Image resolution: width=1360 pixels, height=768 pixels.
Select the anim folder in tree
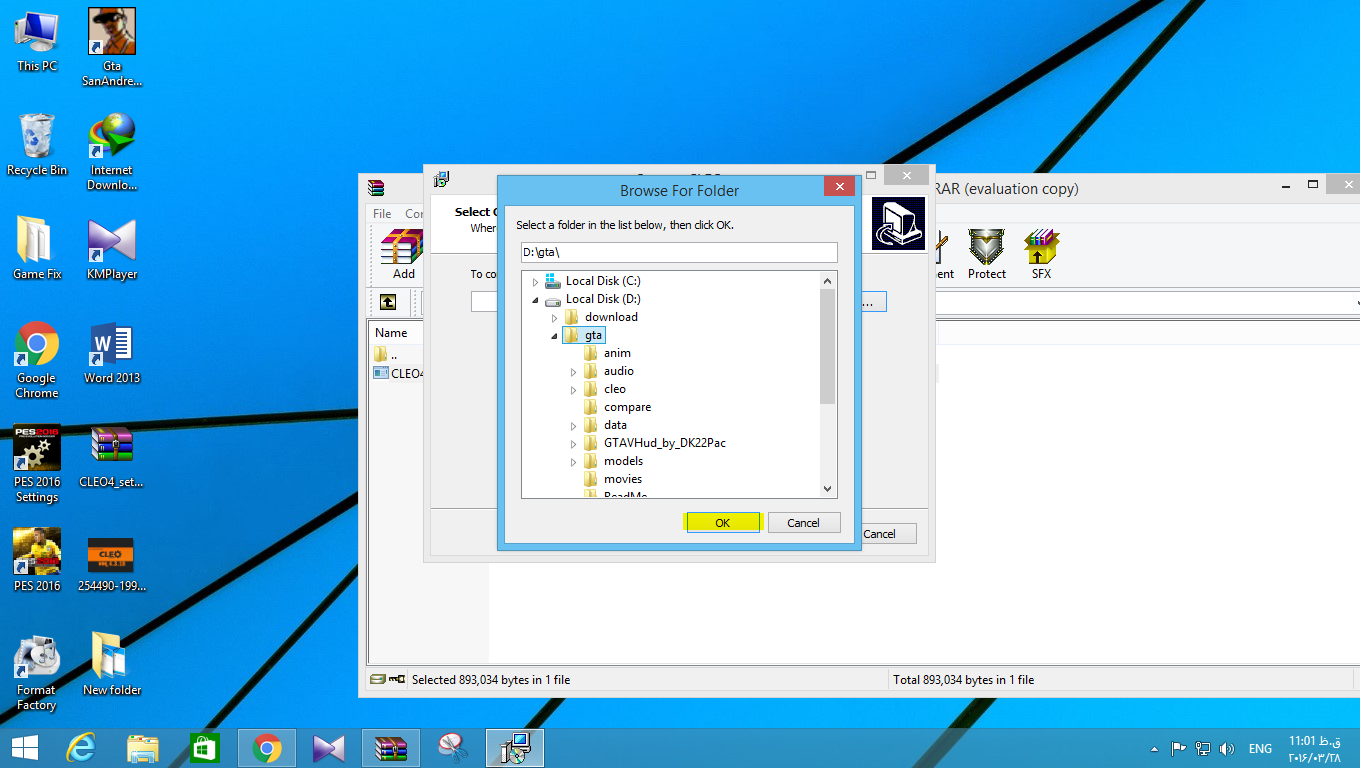tap(617, 353)
